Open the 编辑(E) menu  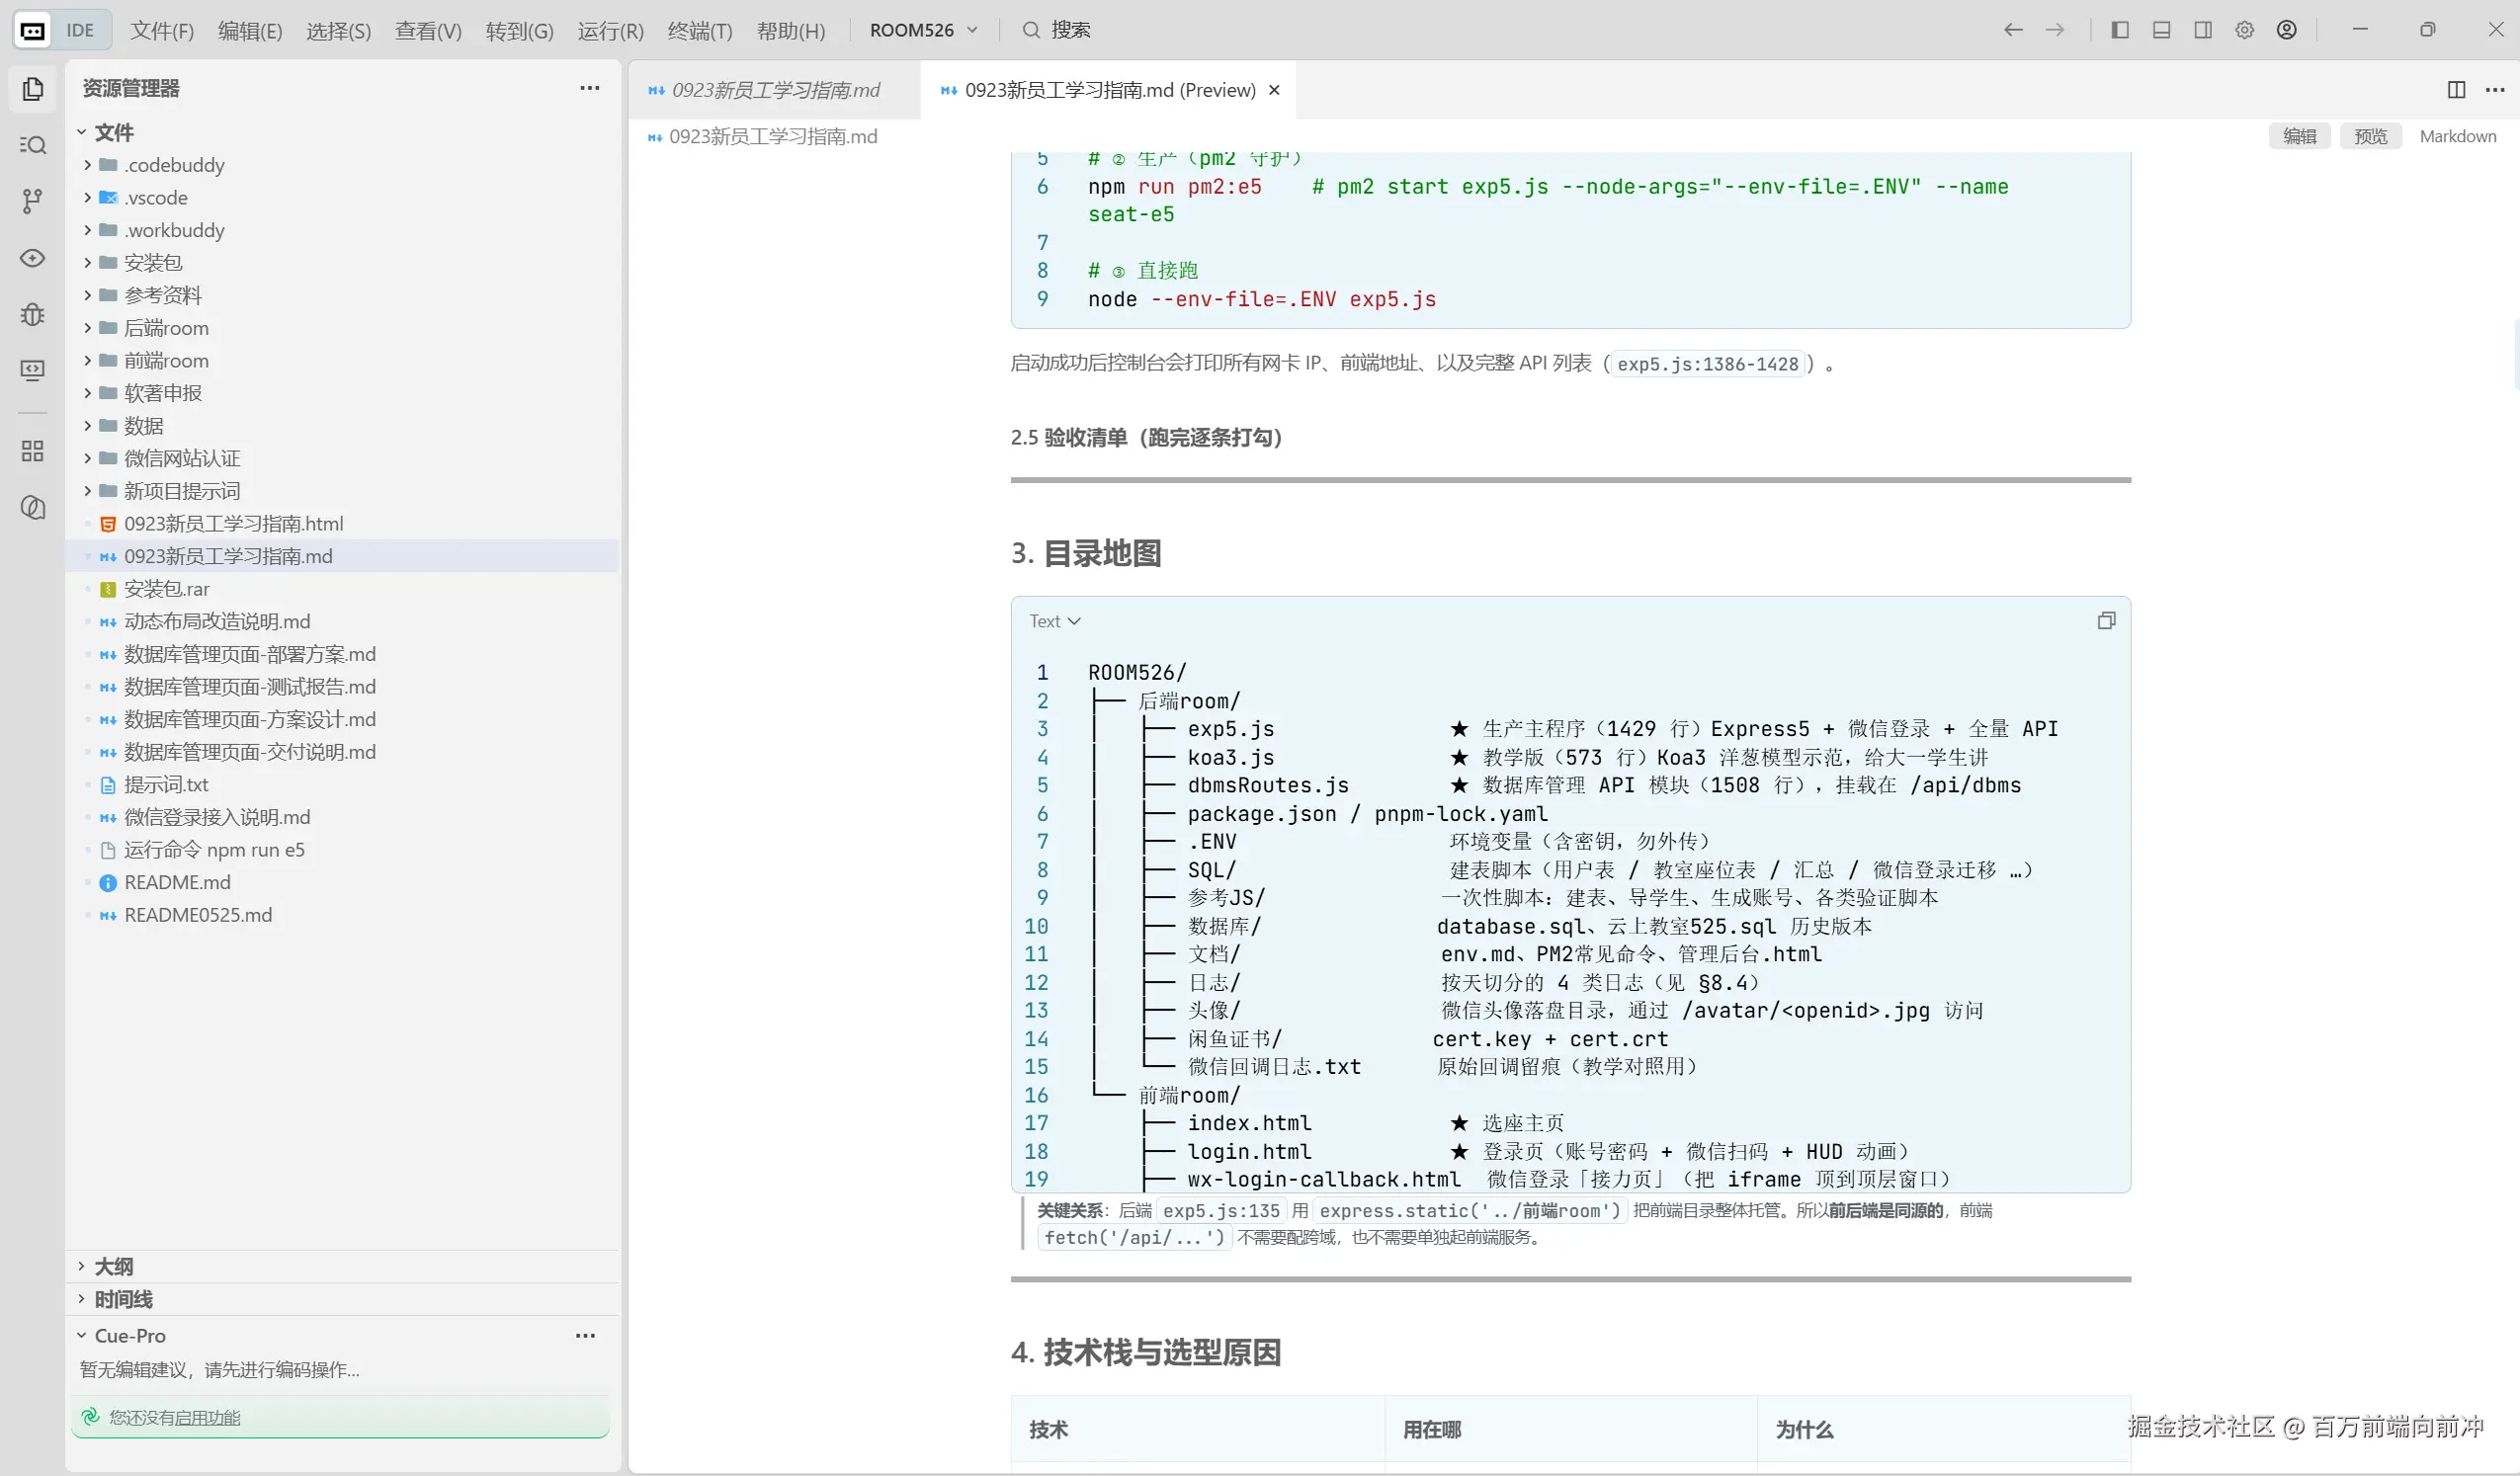click(250, 30)
